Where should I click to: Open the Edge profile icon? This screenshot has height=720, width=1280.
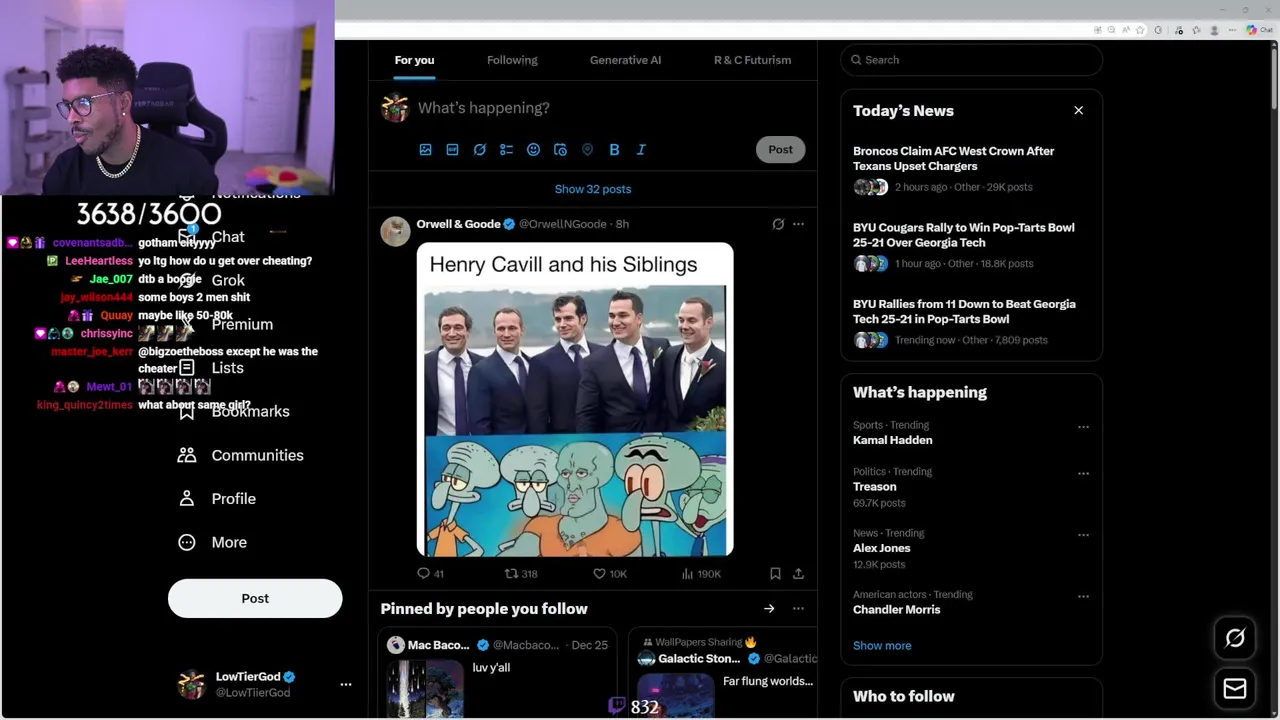point(1214,30)
